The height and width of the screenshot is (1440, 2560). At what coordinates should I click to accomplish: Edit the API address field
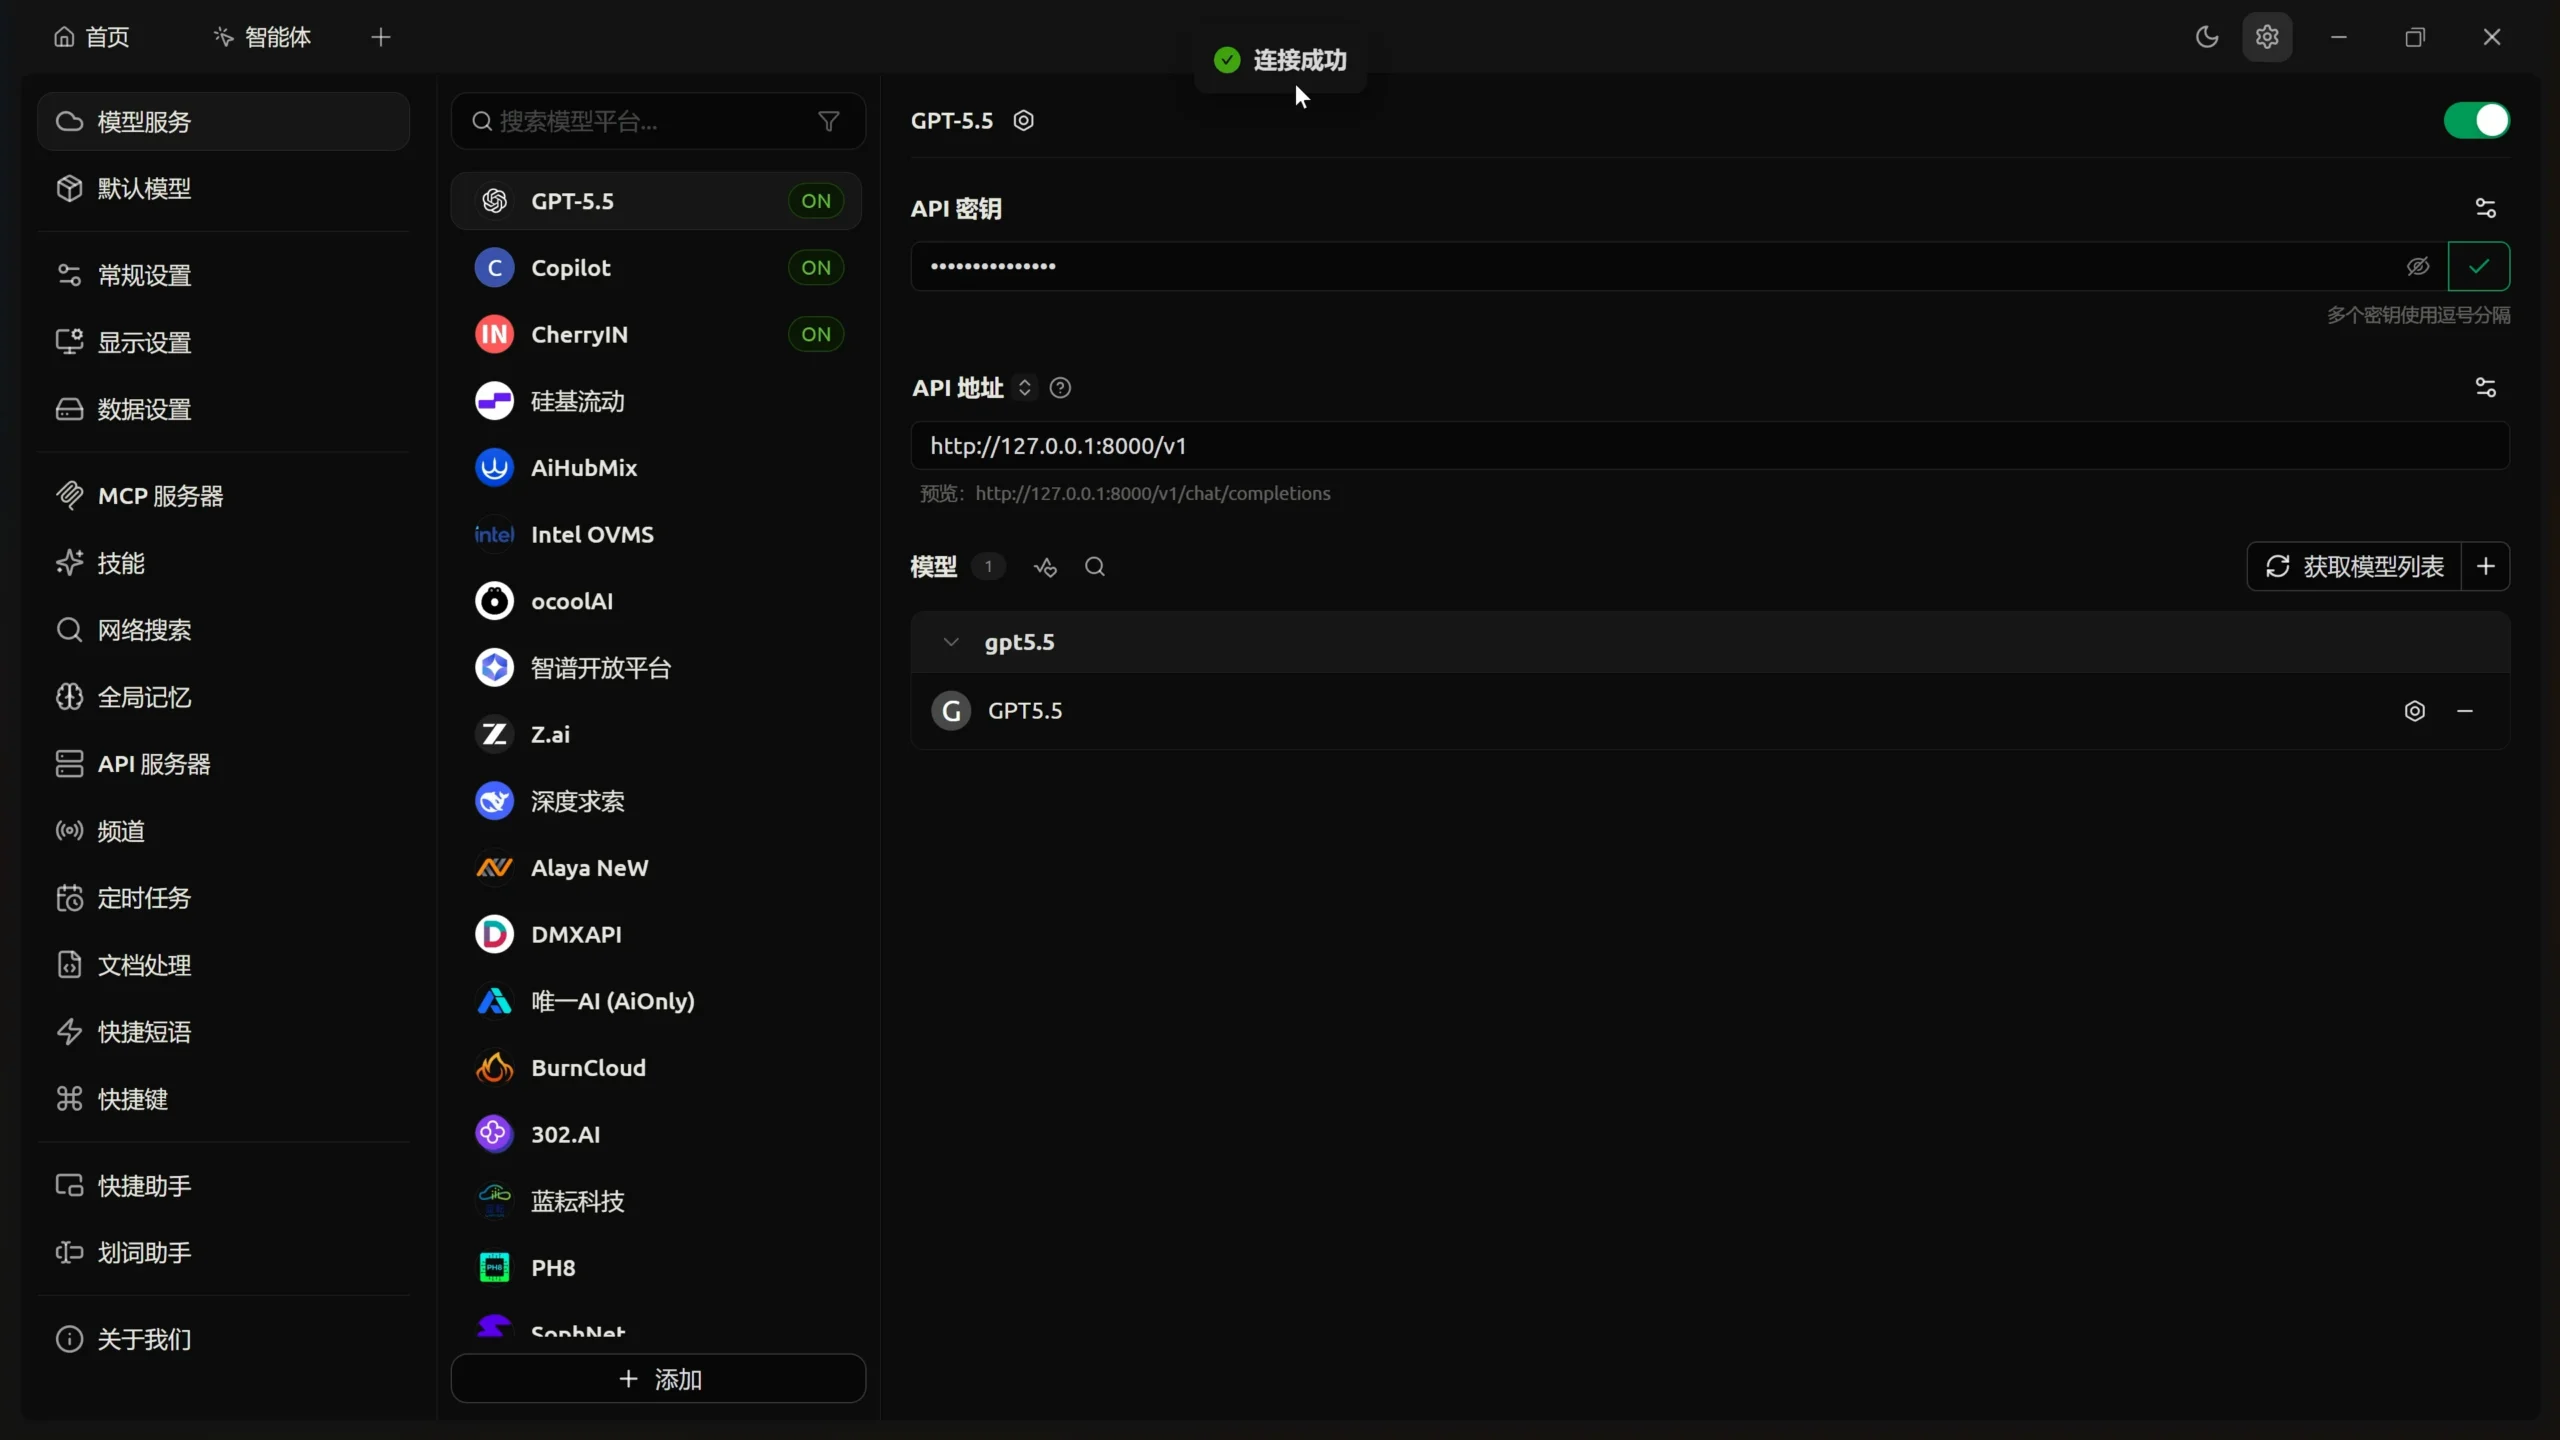pos(1709,445)
